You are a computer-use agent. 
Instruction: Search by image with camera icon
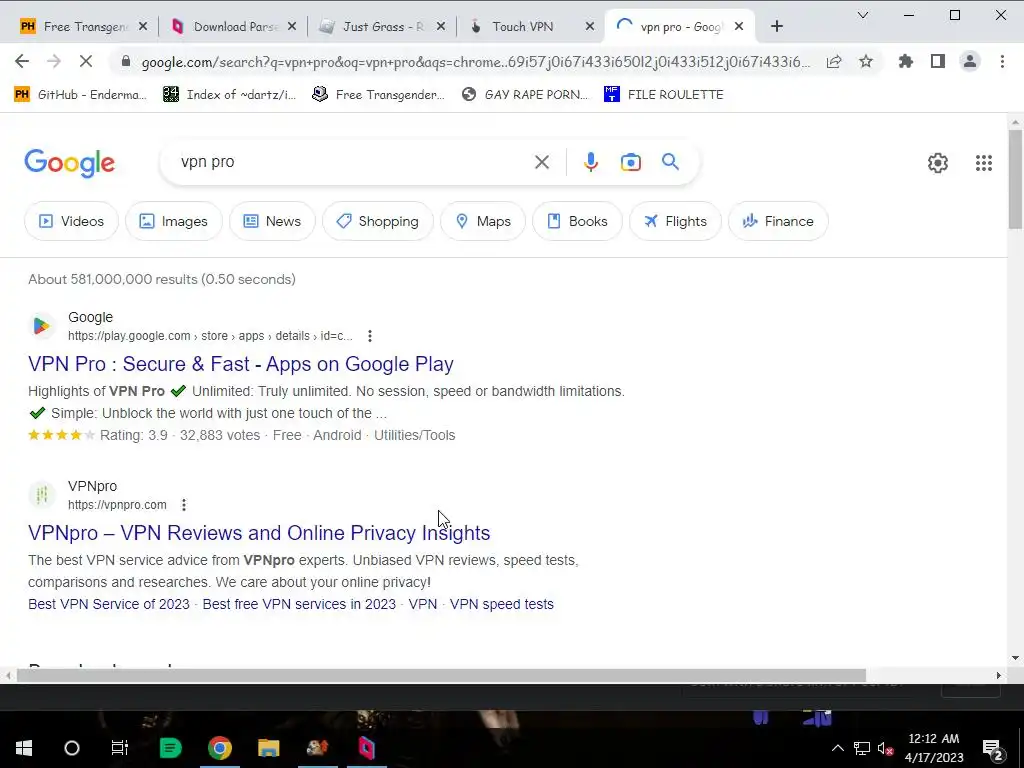click(x=631, y=162)
